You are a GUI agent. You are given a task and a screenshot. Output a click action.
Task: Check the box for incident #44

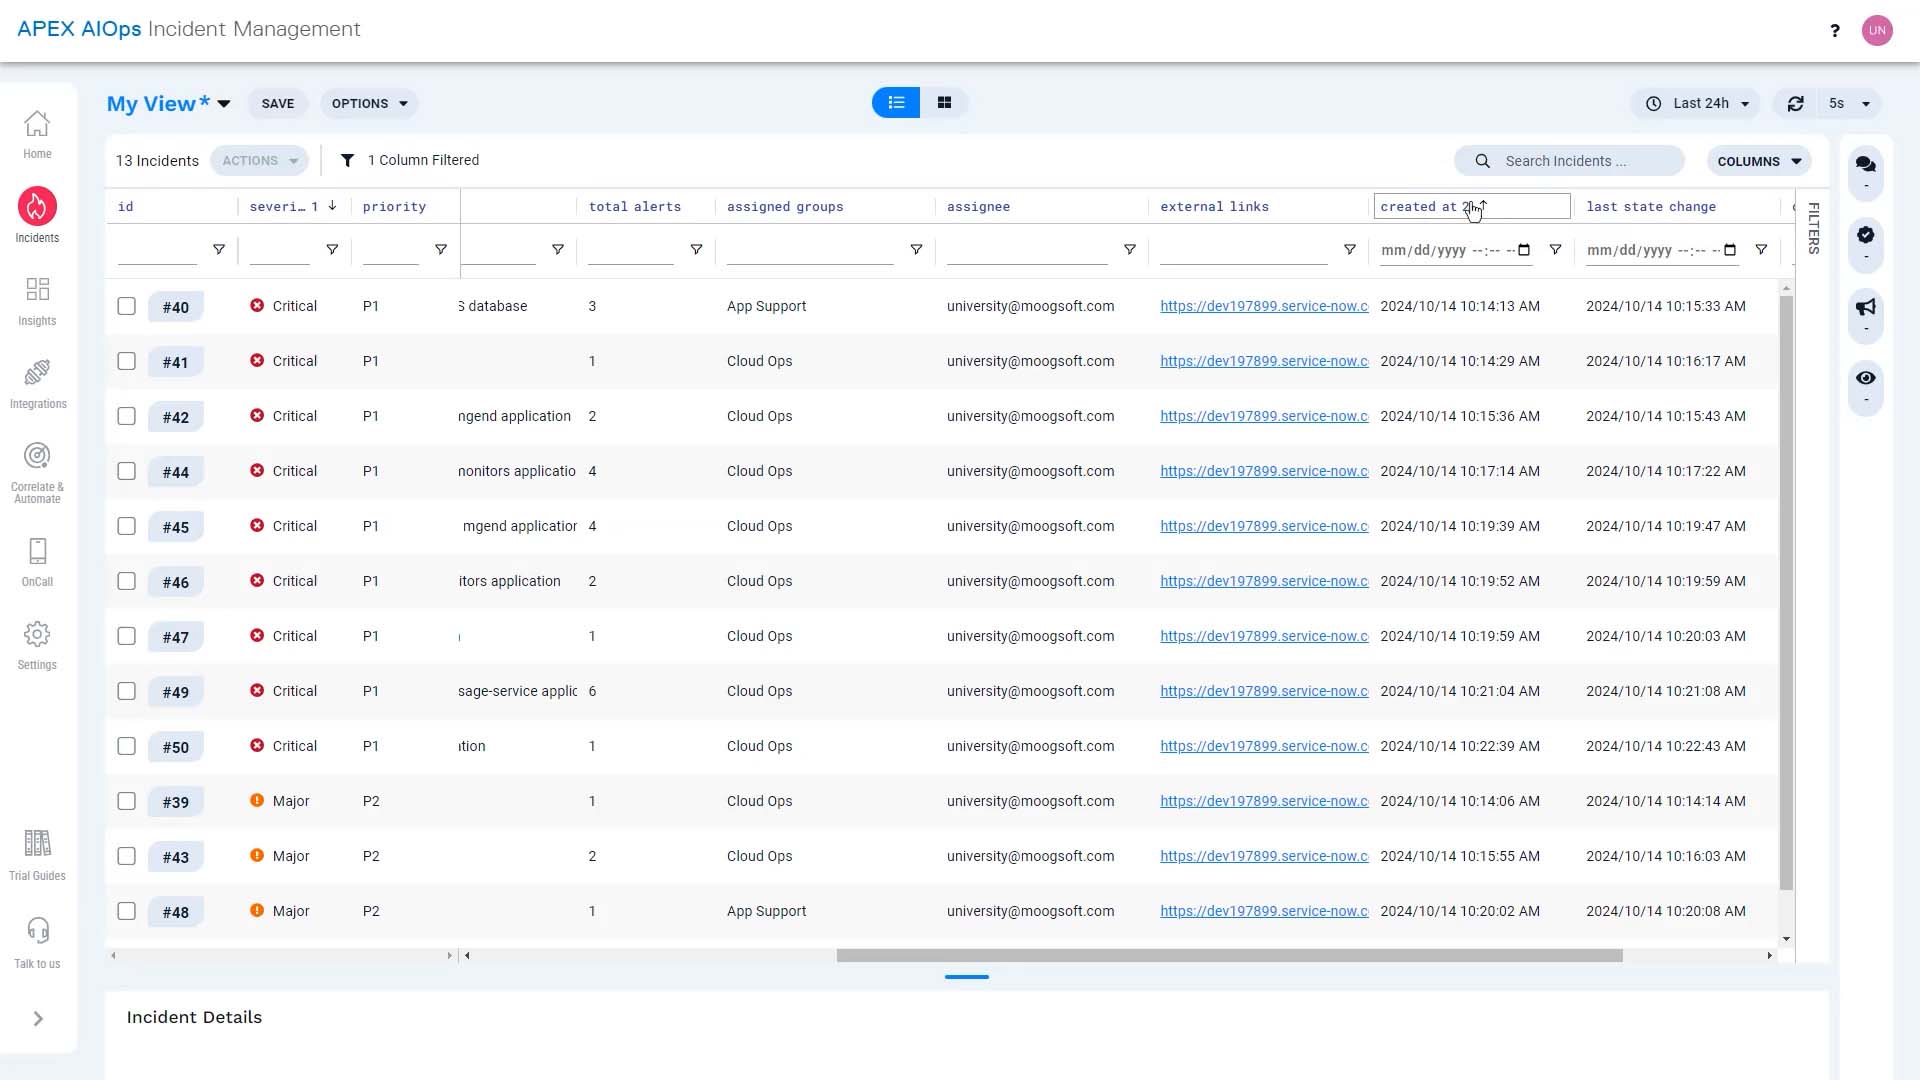[x=126, y=471]
